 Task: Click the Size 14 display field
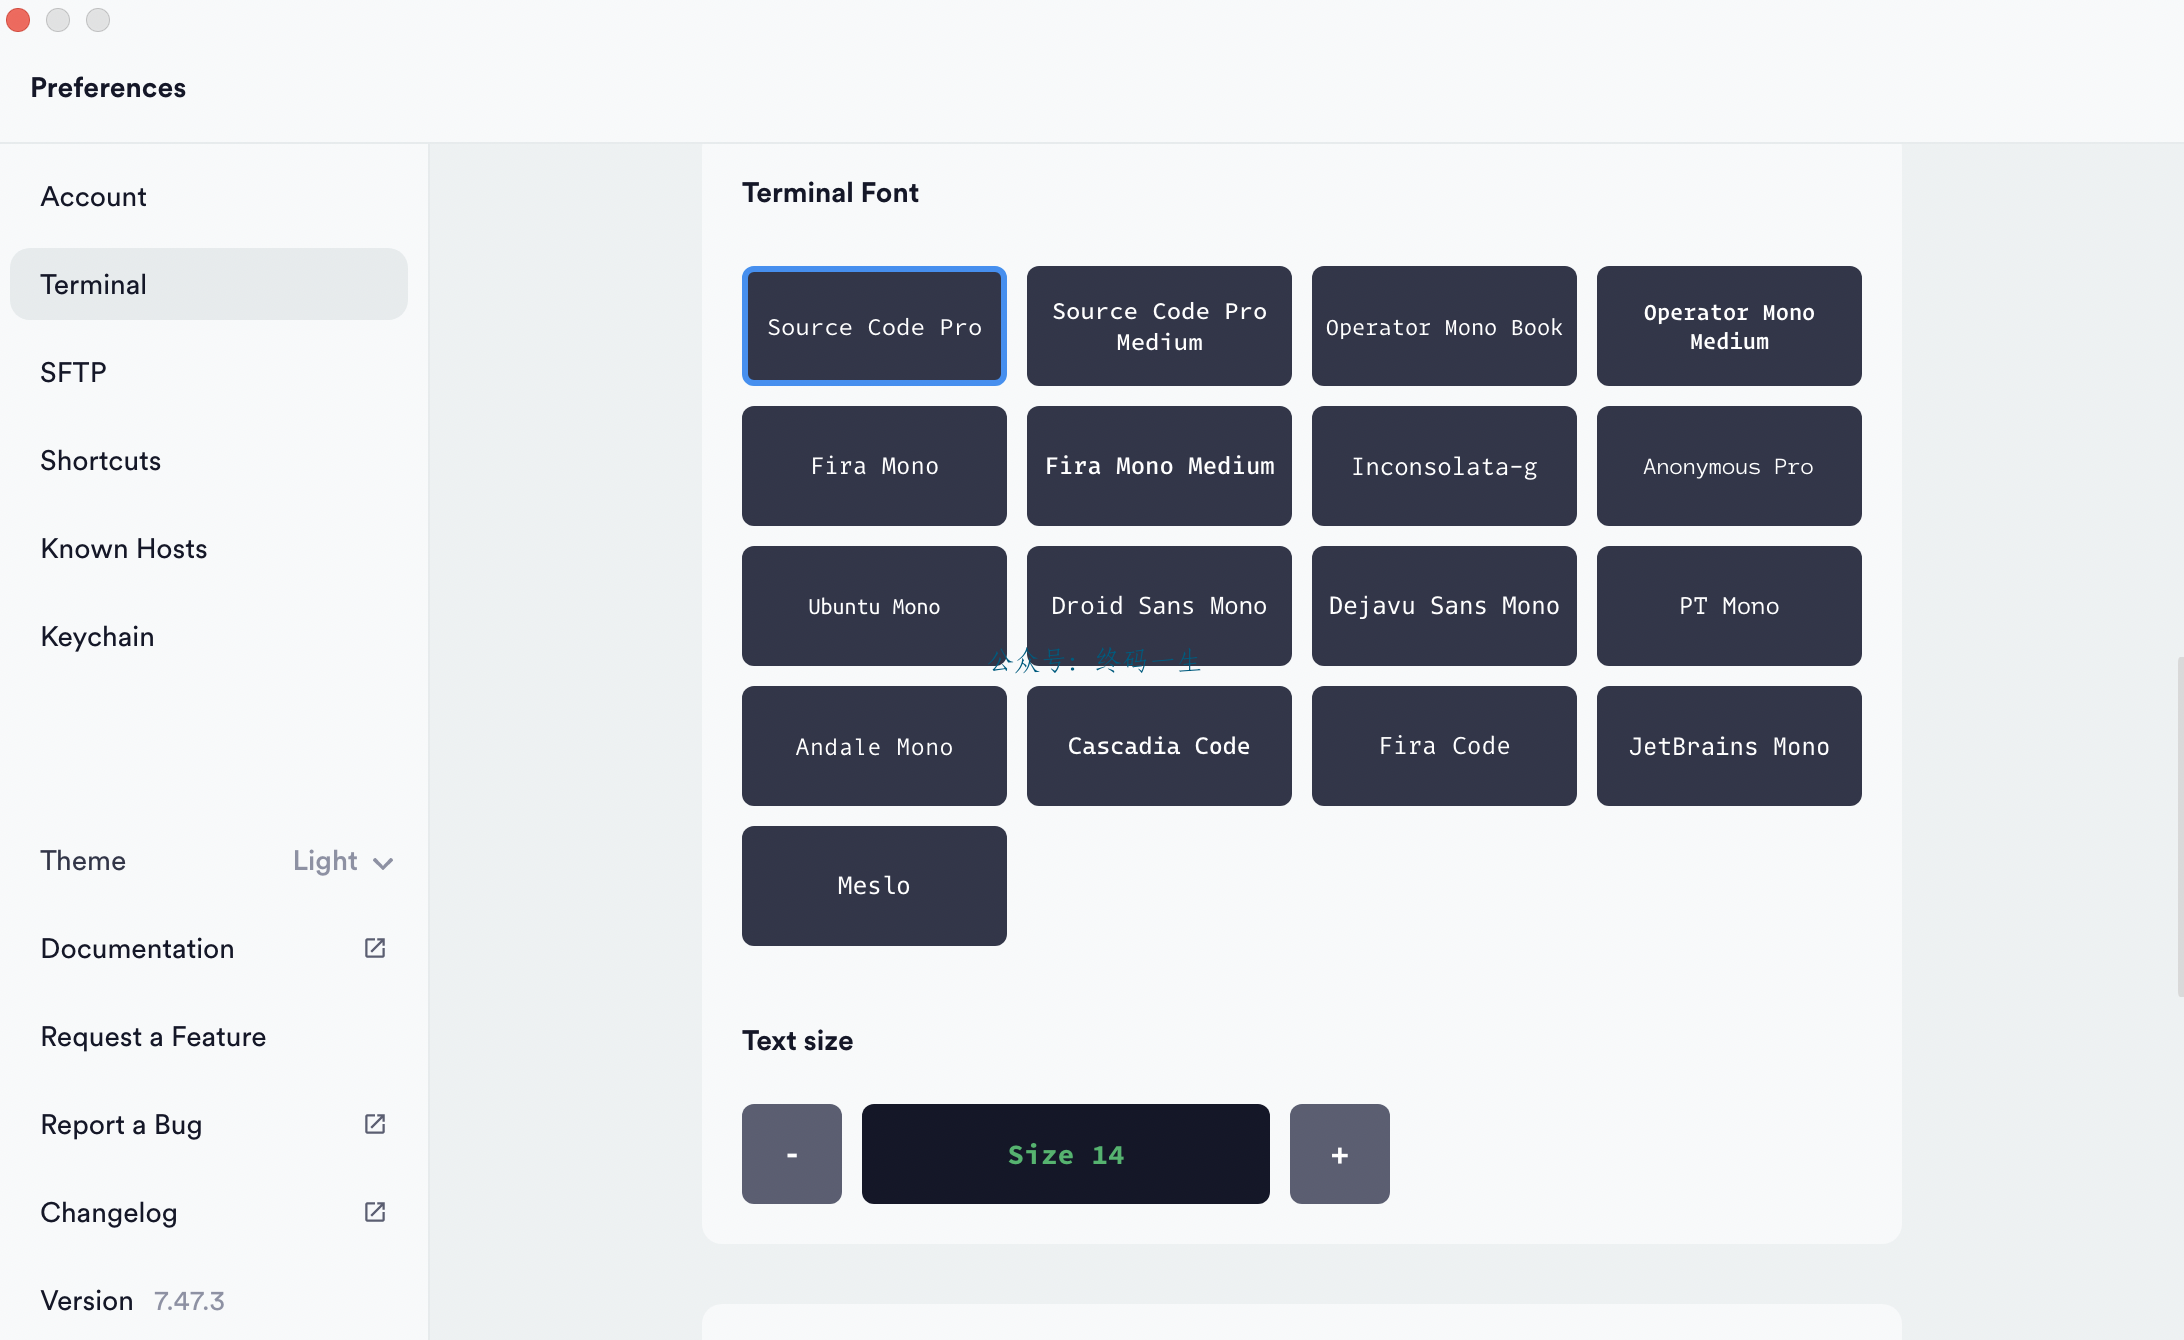point(1066,1154)
